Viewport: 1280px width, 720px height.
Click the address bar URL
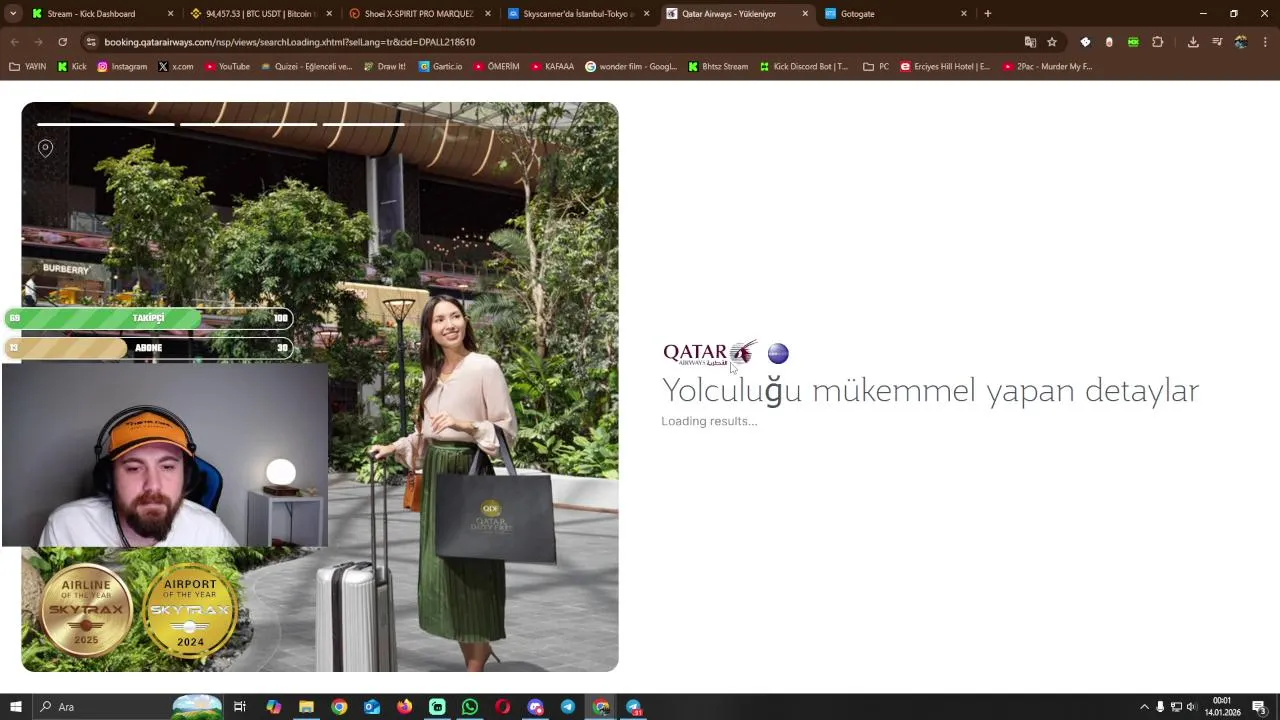click(x=290, y=42)
